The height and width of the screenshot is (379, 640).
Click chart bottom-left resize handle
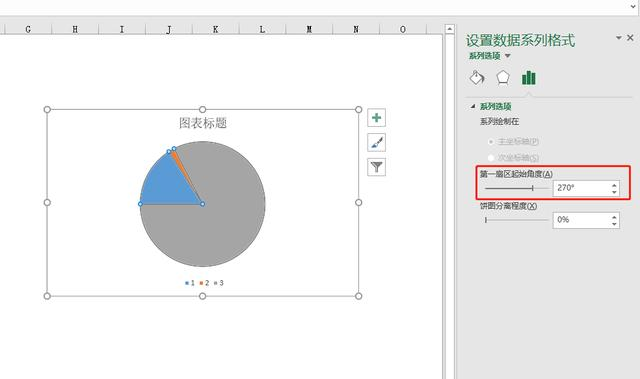47,296
